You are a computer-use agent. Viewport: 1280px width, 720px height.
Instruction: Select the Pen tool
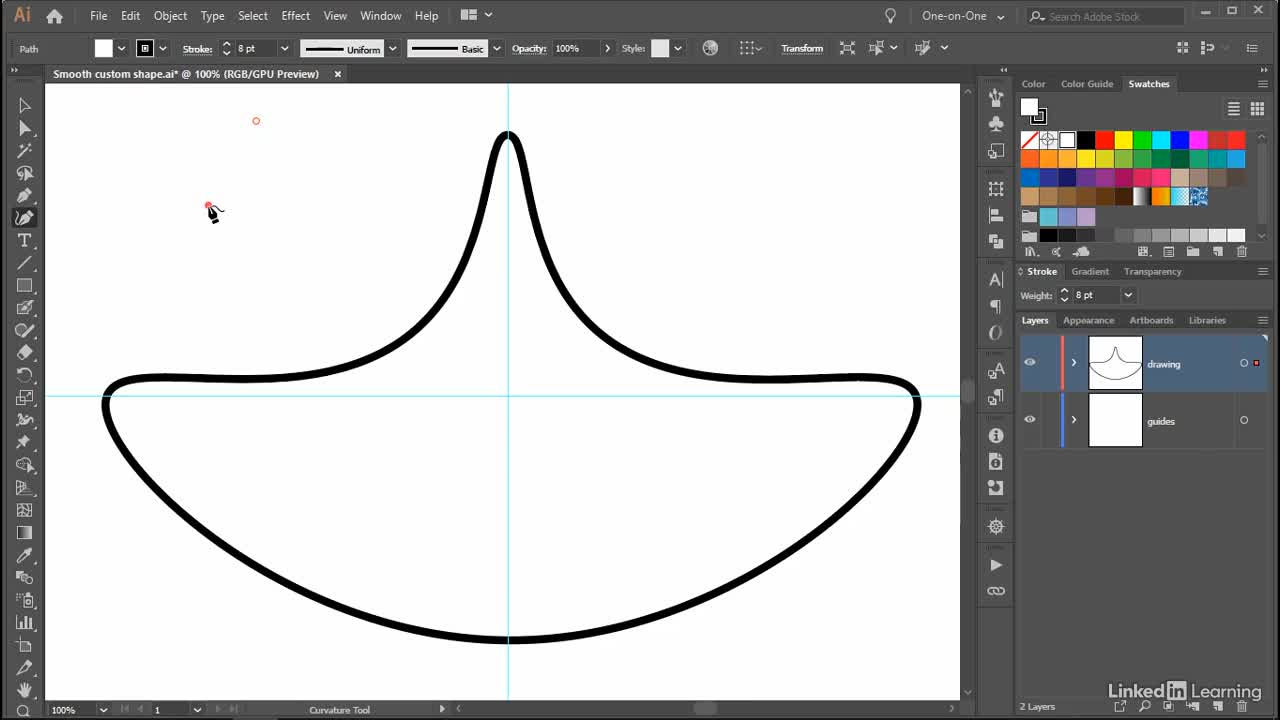[x=24, y=196]
